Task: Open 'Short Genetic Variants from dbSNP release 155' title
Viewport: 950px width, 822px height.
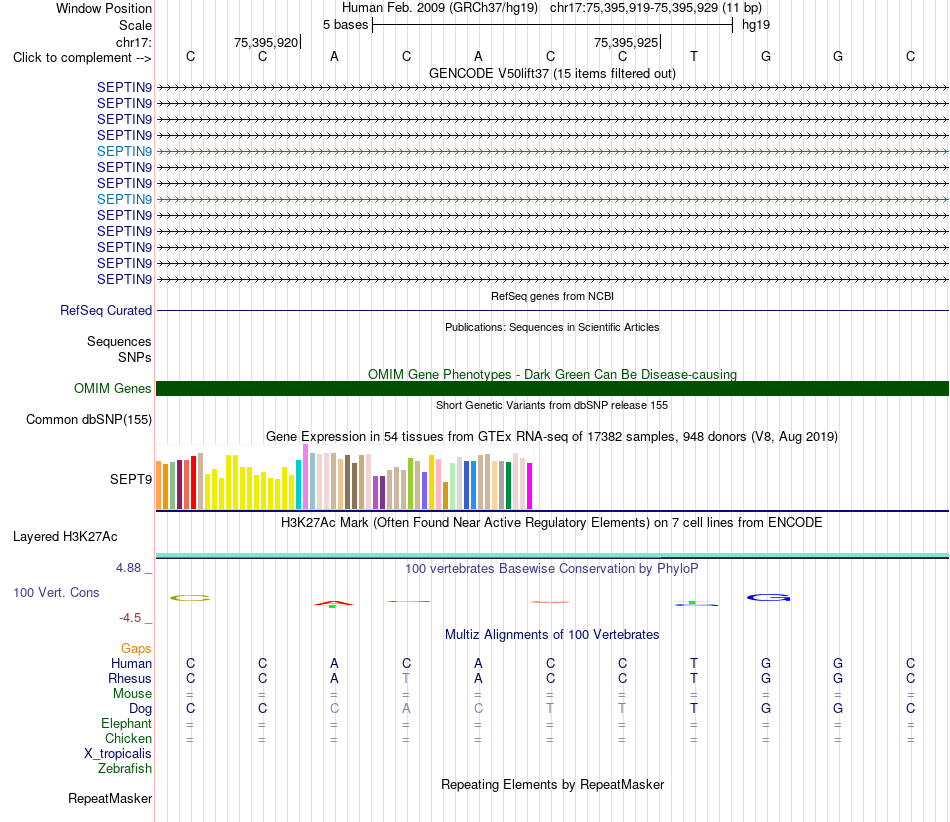Action: (552, 405)
